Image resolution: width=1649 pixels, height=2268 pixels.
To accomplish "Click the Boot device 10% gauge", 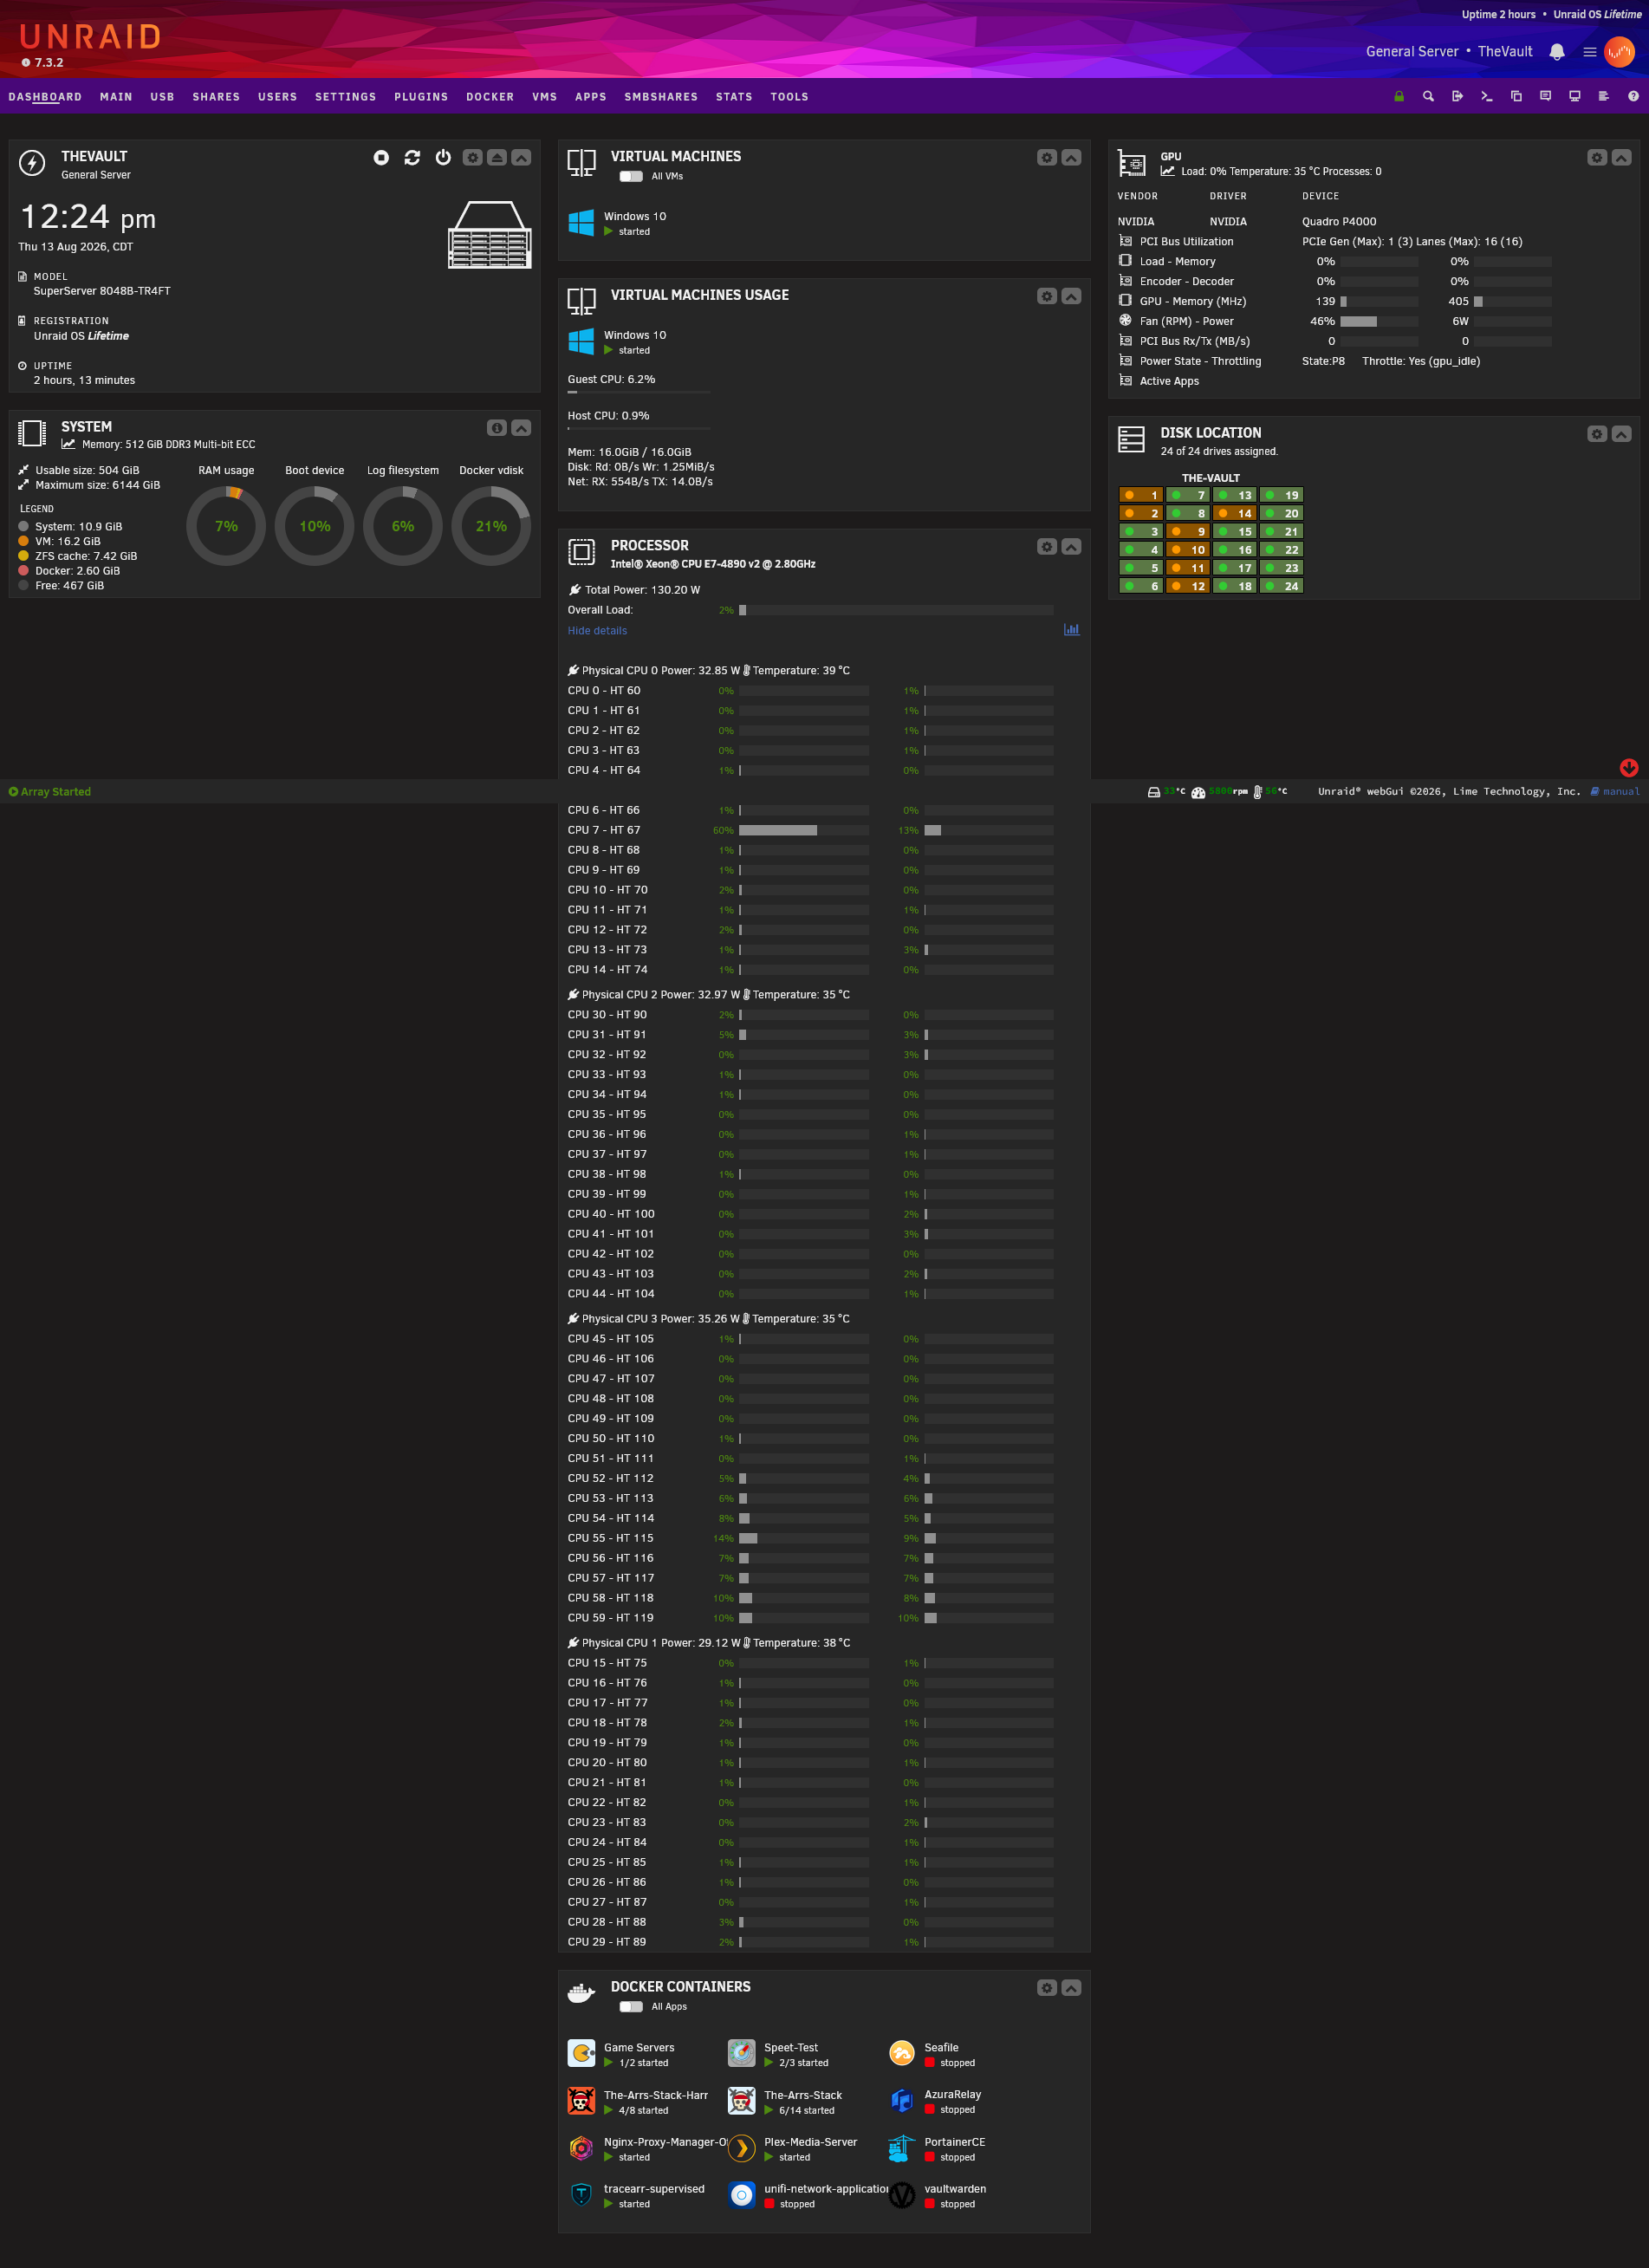I will click(x=314, y=526).
